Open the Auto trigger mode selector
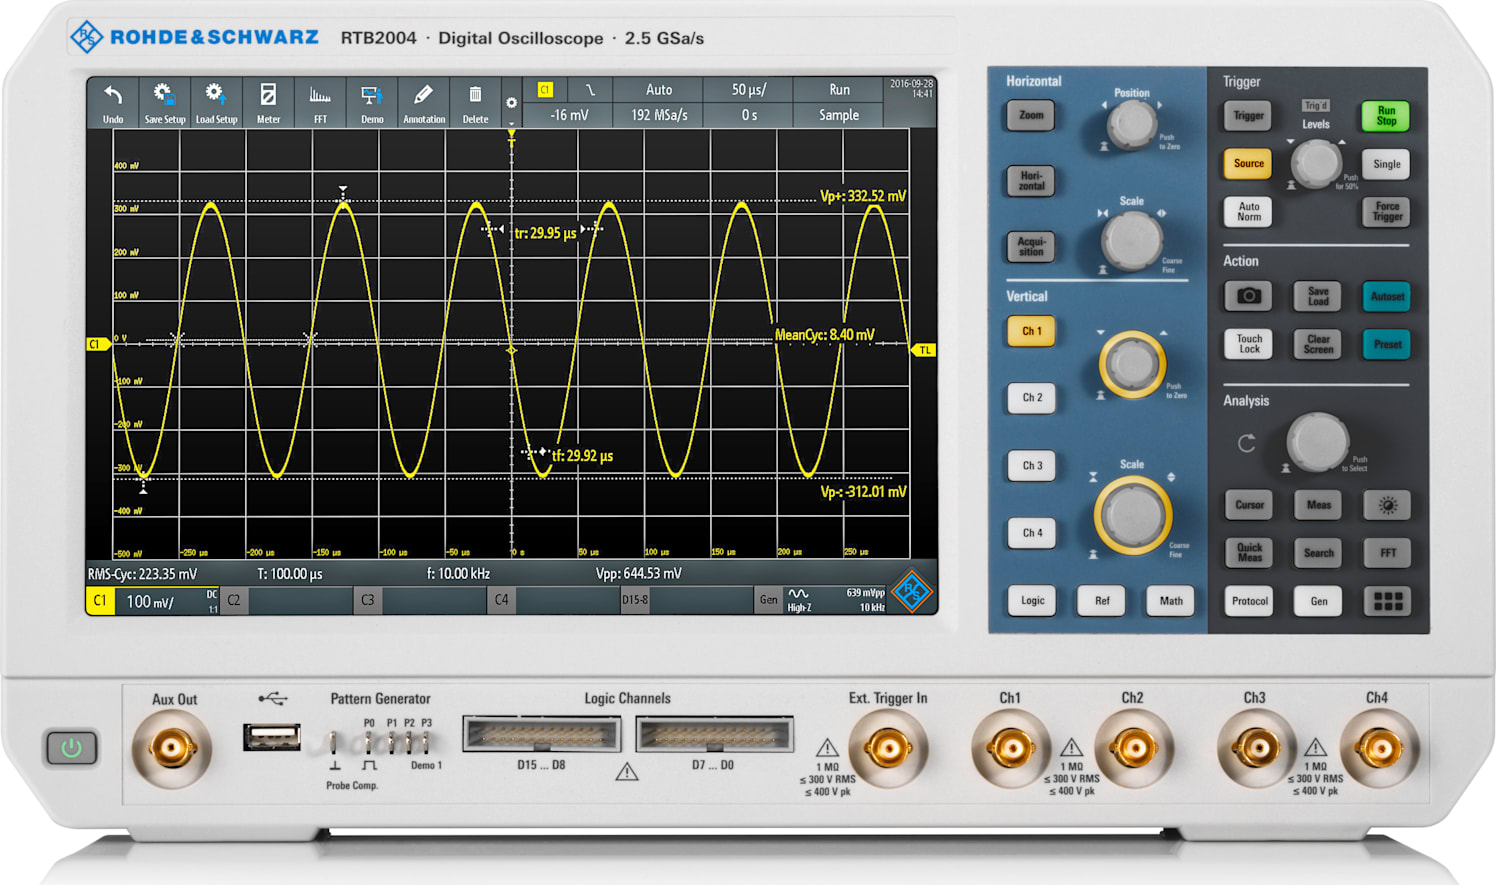The height and width of the screenshot is (885, 1496). (x=659, y=89)
